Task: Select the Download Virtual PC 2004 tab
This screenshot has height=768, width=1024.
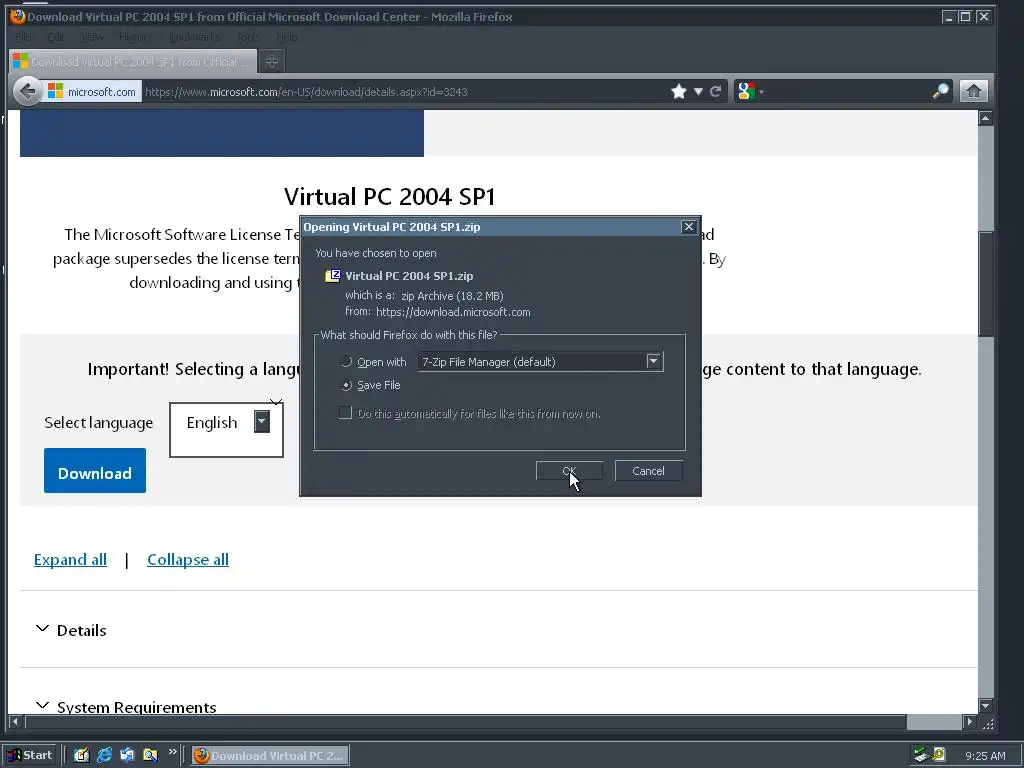Action: pyautogui.click(x=133, y=61)
